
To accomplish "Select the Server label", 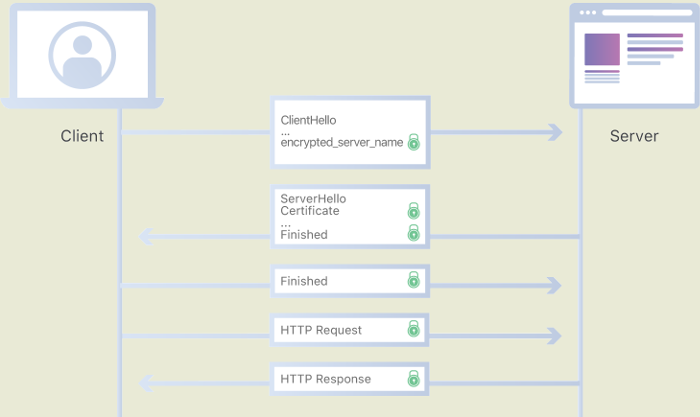I will click(x=634, y=136).
